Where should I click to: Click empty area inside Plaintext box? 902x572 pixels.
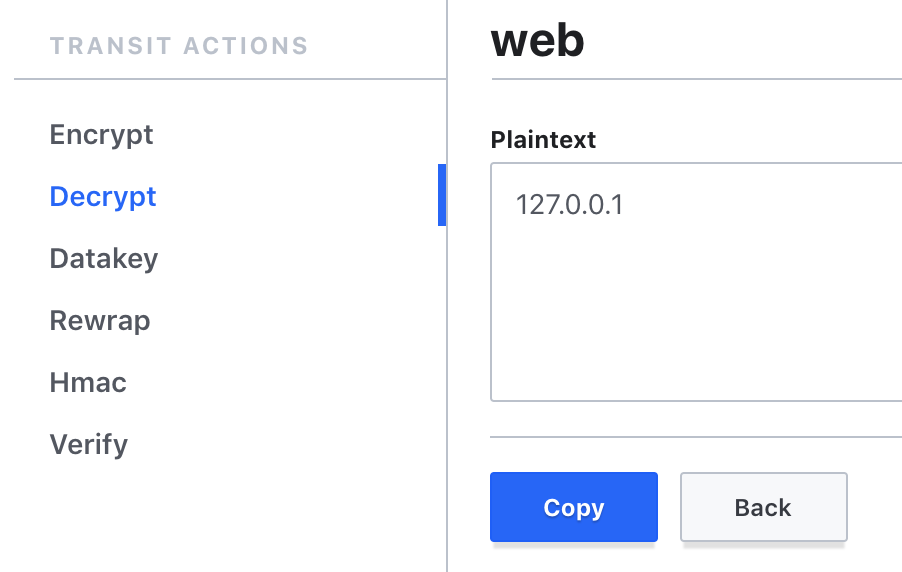pos(696,311)
